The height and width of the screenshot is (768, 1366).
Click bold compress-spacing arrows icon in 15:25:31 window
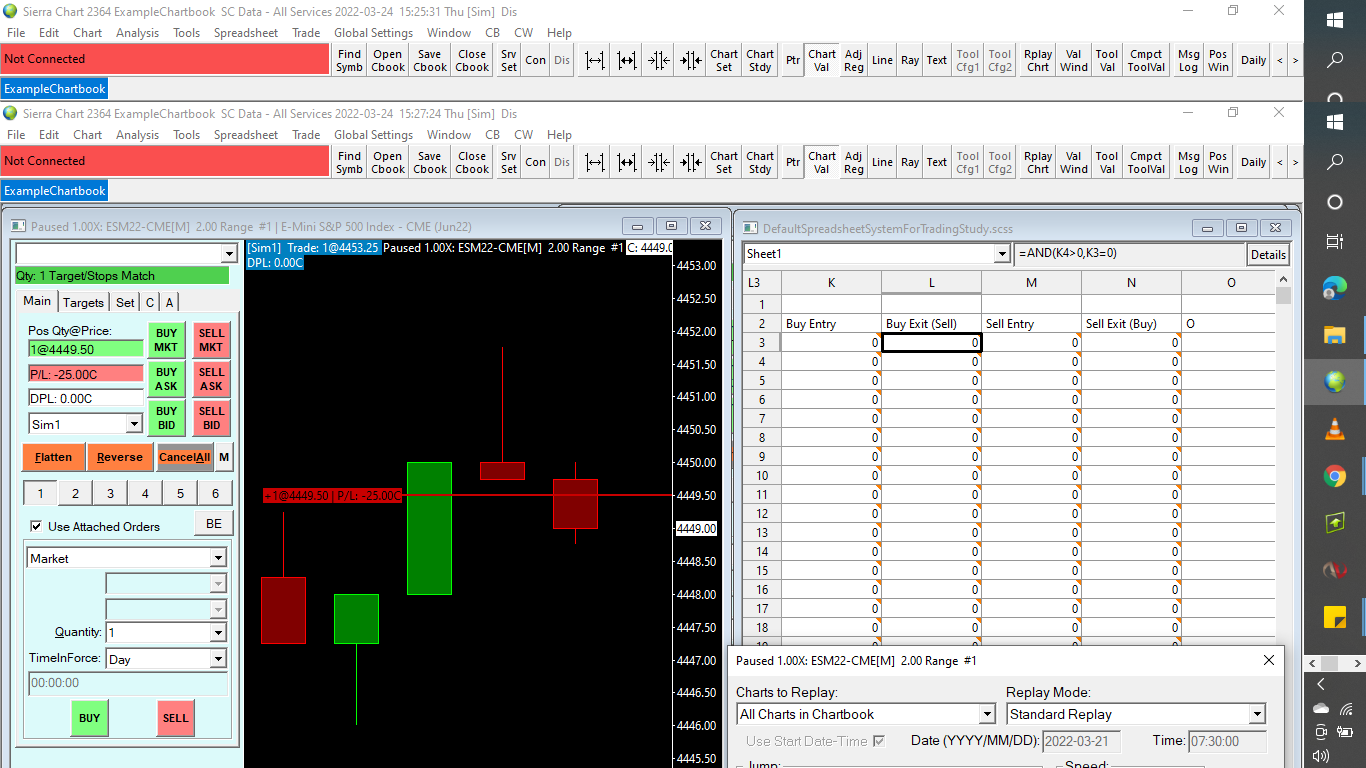pos(691,60)
